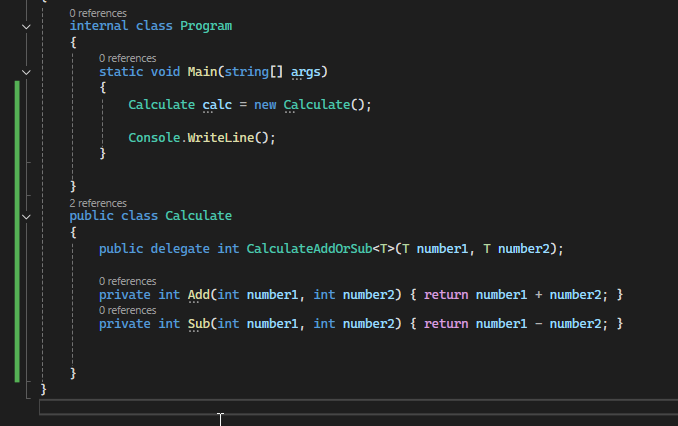The height and width of the screenshot is (426, 678).
Task: Open '0 references' CodeLens above Main method
Action: 128,58
